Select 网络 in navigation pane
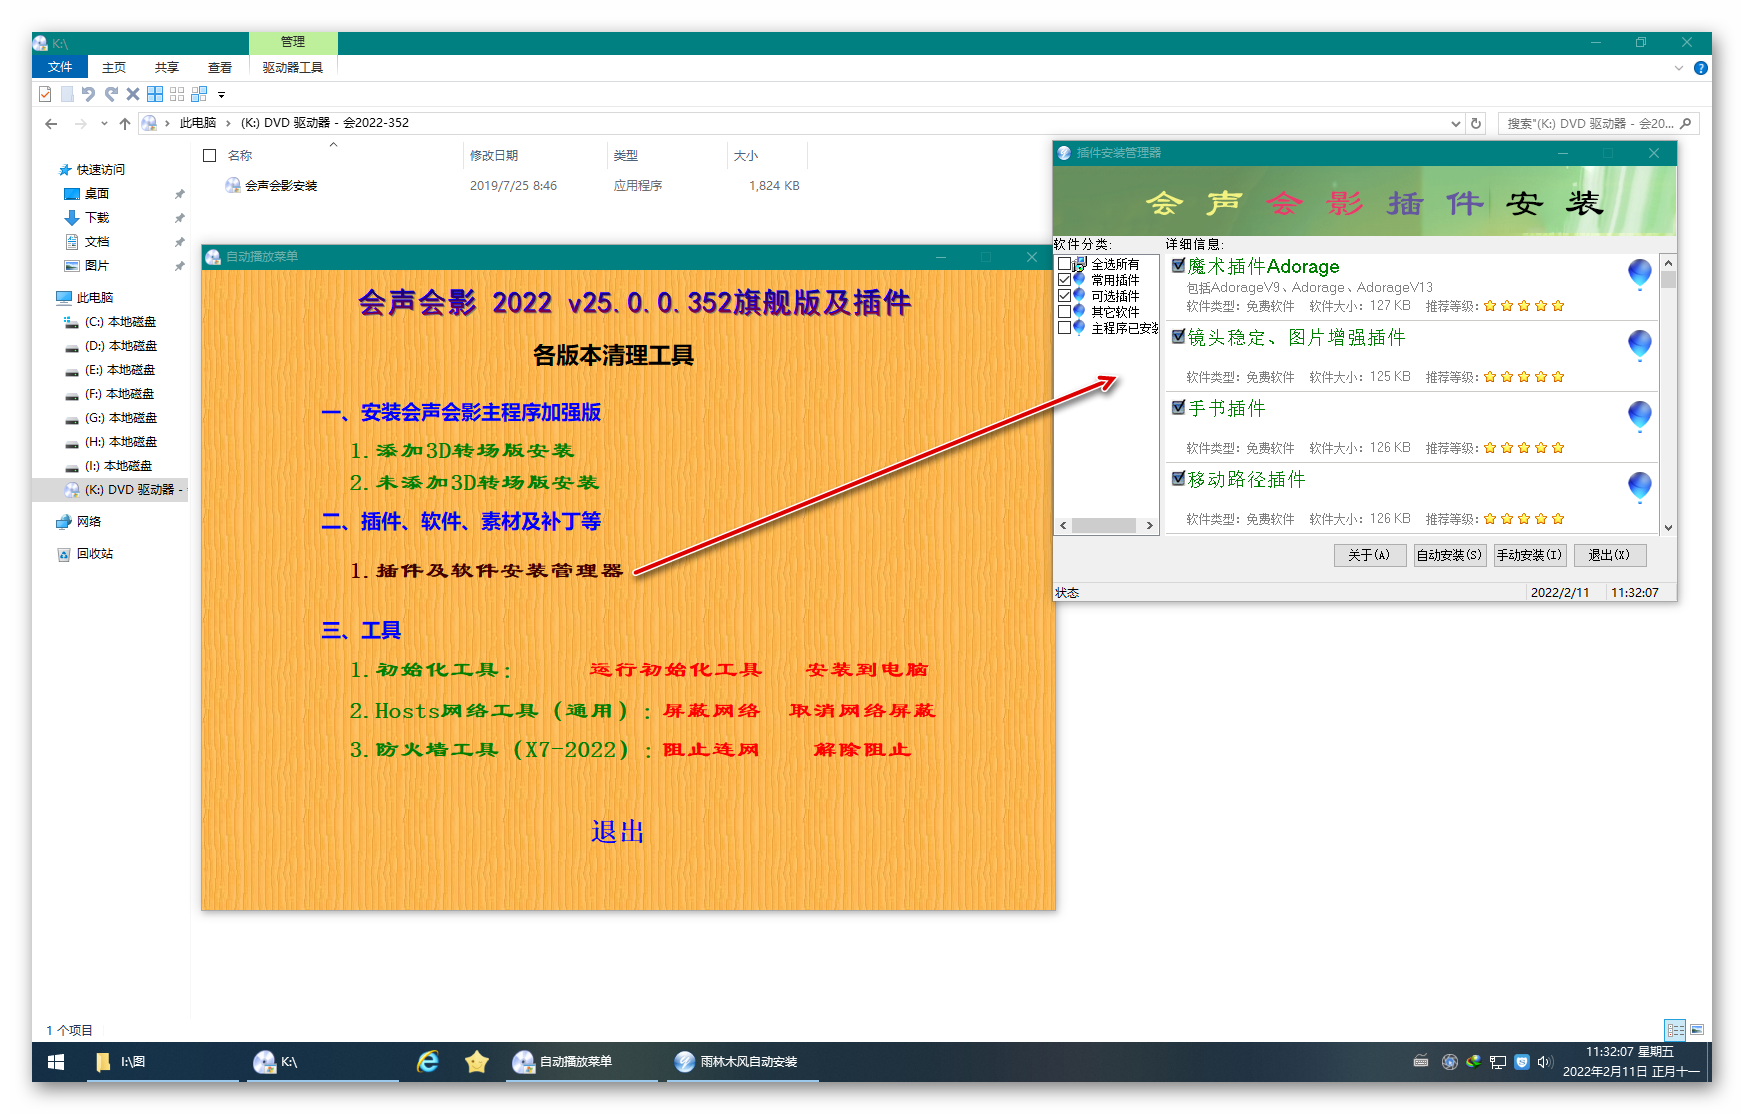The height and width of the screenshot is (1114, 1744). pyautogui.click(x=89, y=522)
